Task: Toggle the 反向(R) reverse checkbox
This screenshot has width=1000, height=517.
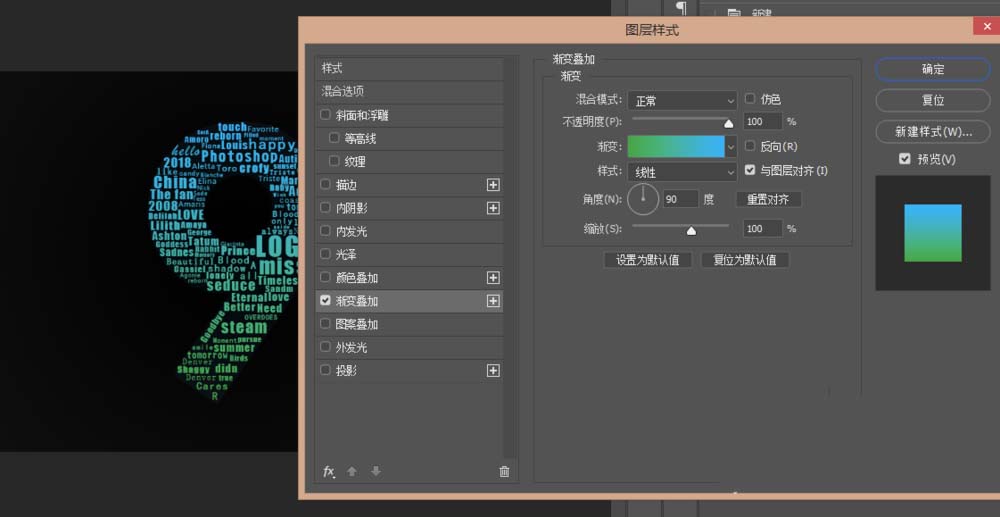Action: click(750, 146)
